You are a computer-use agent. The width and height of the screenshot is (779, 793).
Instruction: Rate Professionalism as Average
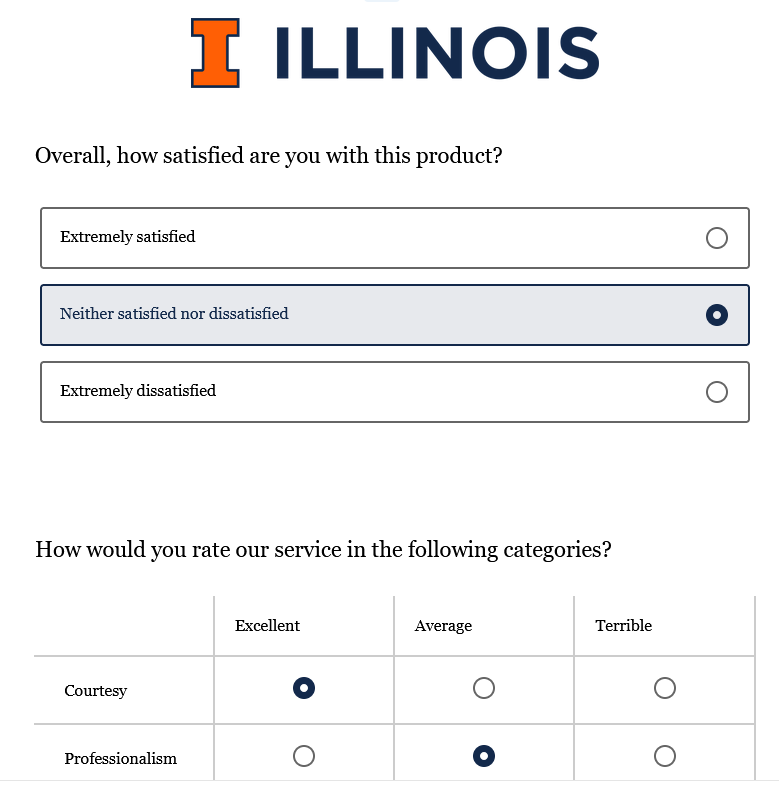(484, 756)
